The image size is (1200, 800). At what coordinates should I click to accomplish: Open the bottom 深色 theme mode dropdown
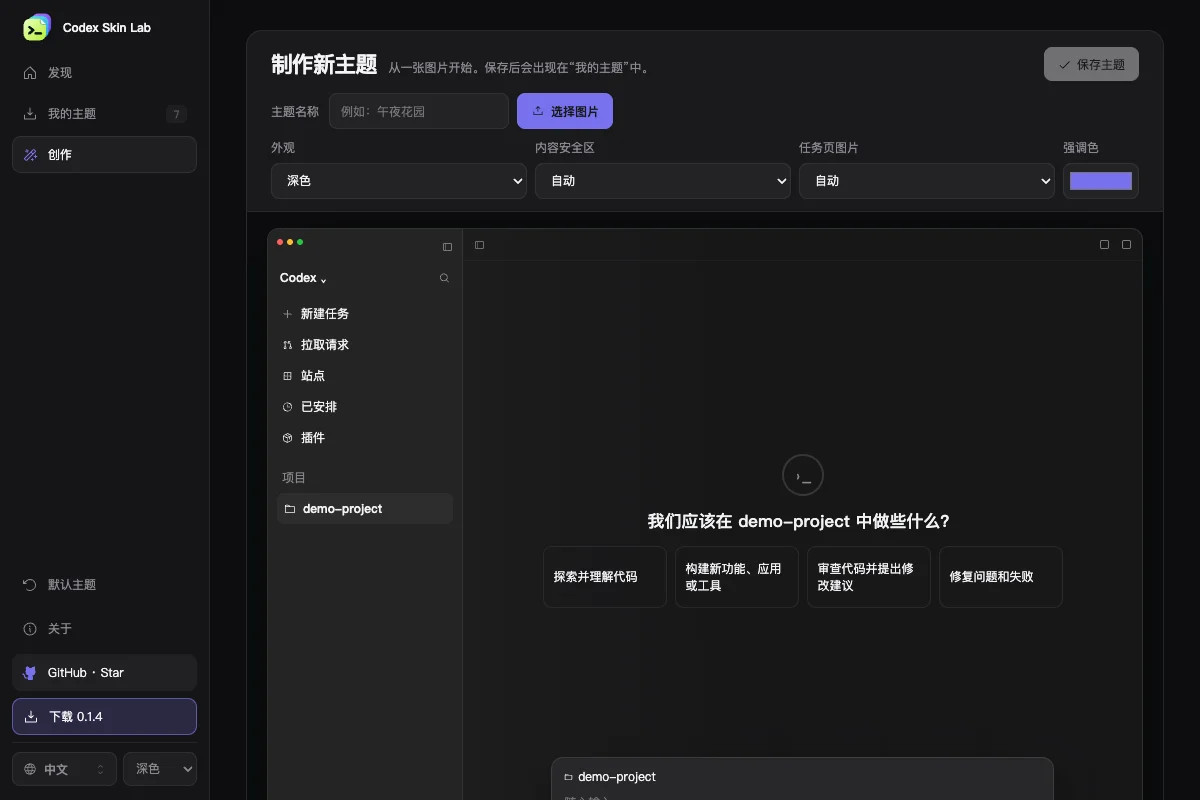(160, 769)
